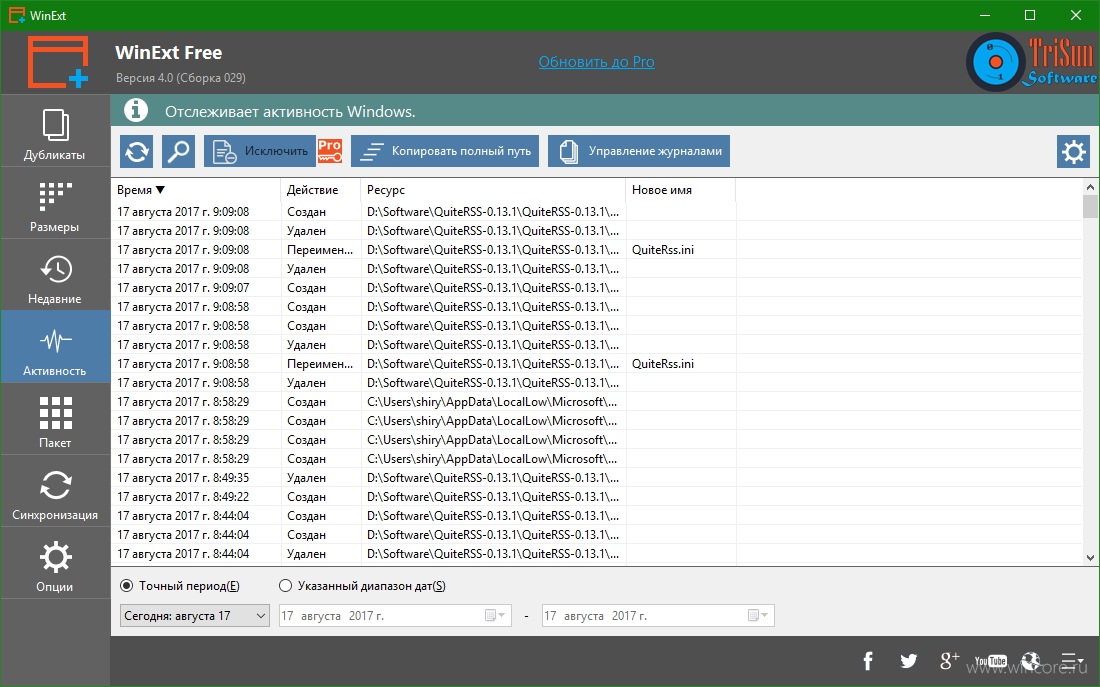The height and width of the screenshot is (687, 1100).
Task: Select the 8:49:35 Удален row
Action: pos(598,478)
